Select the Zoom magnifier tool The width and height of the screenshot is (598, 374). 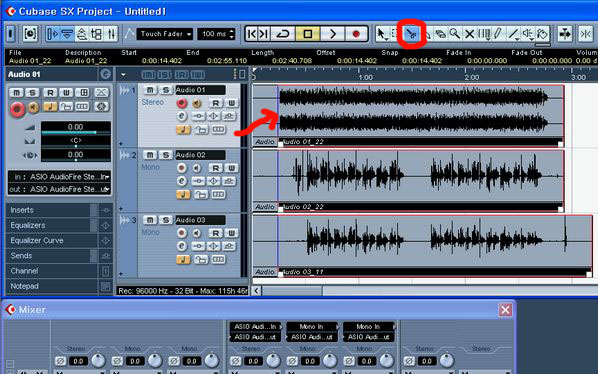coord(455,34)
